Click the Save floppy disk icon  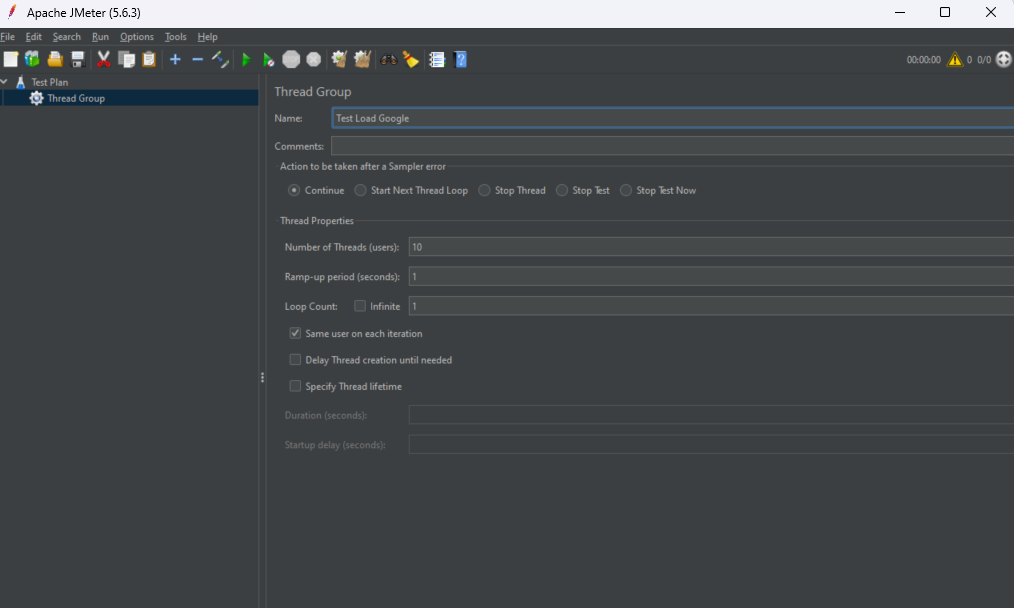click(77, 60)
